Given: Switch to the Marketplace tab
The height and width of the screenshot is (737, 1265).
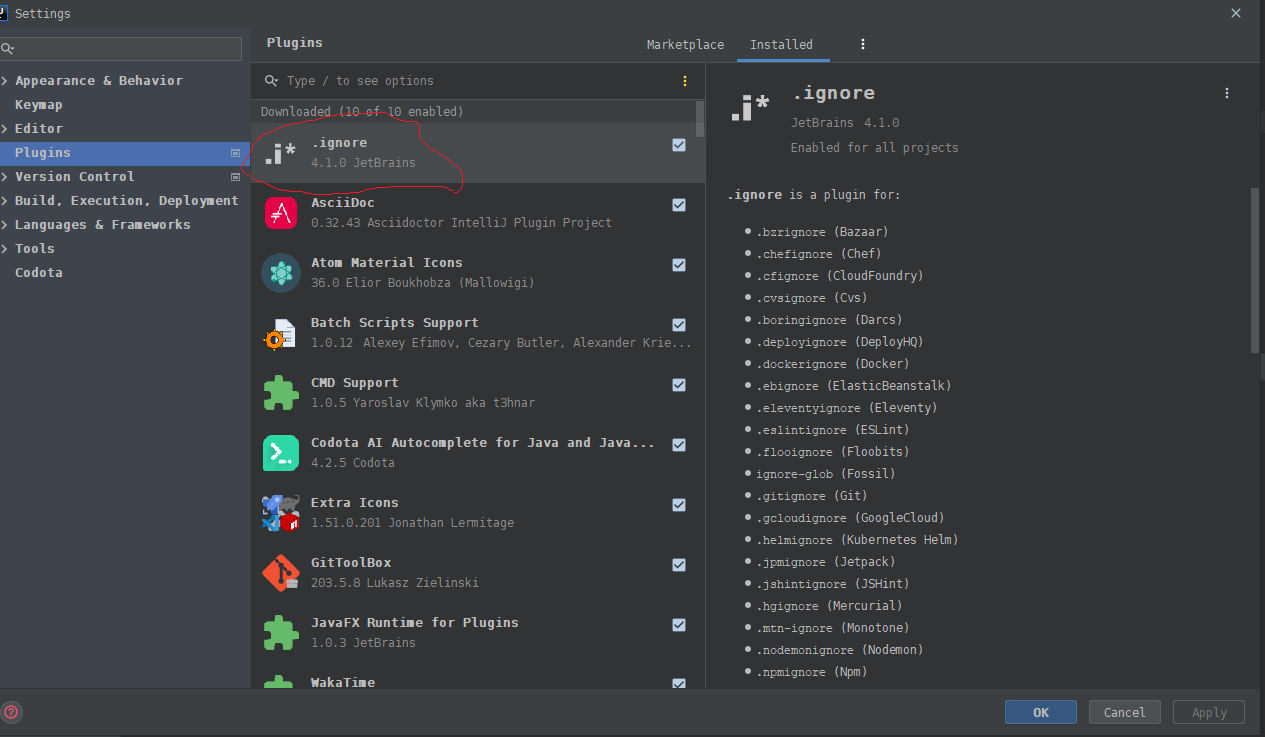Looking at the screenshot, I should [685, 45].
